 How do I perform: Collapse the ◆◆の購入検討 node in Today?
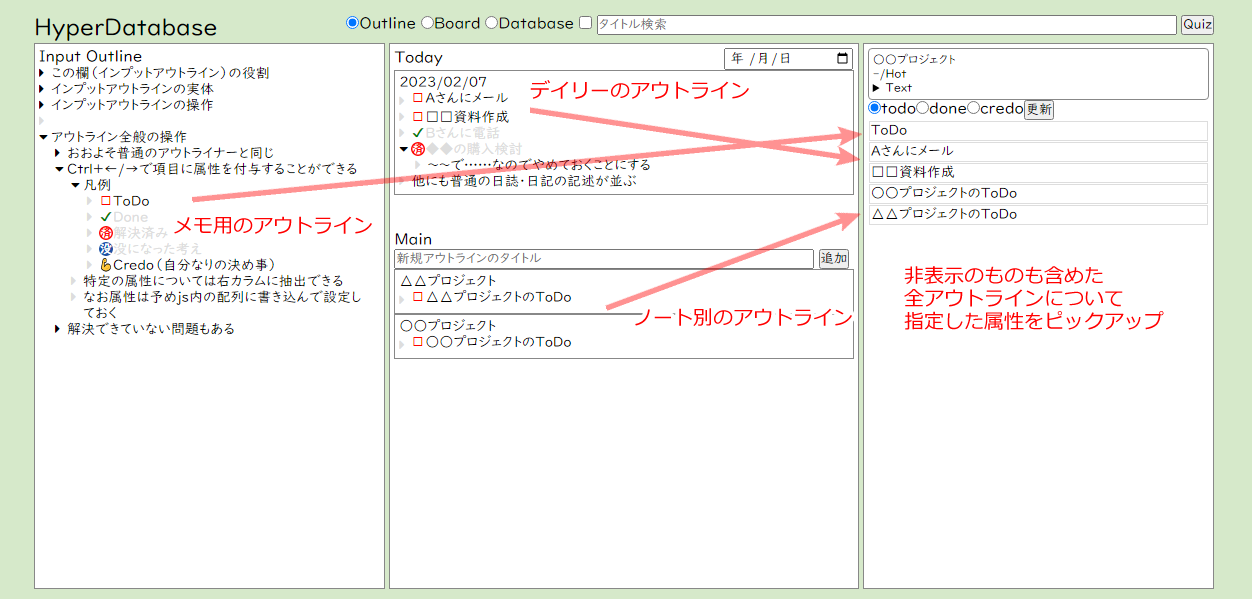point(404,149)
